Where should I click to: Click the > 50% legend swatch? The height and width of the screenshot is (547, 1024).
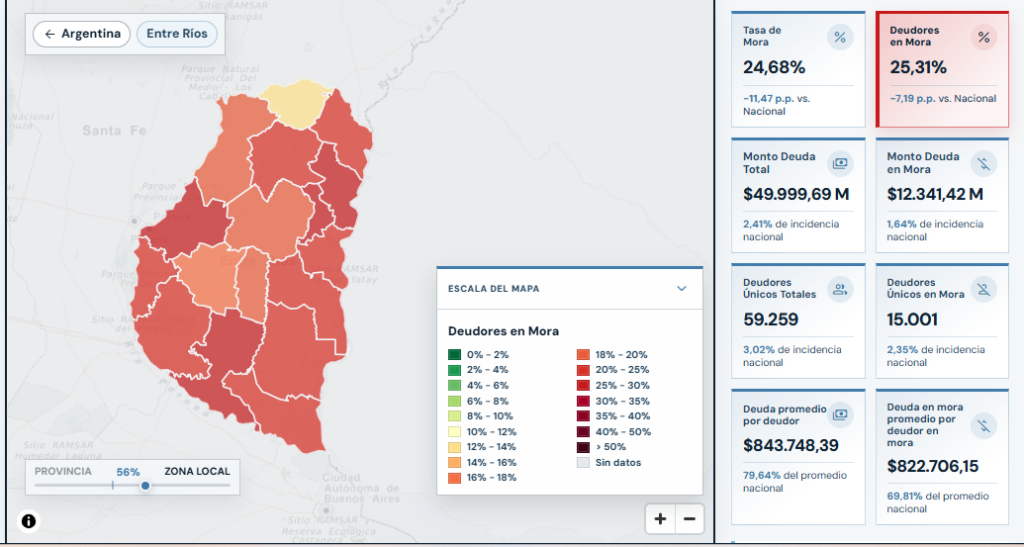583,447
